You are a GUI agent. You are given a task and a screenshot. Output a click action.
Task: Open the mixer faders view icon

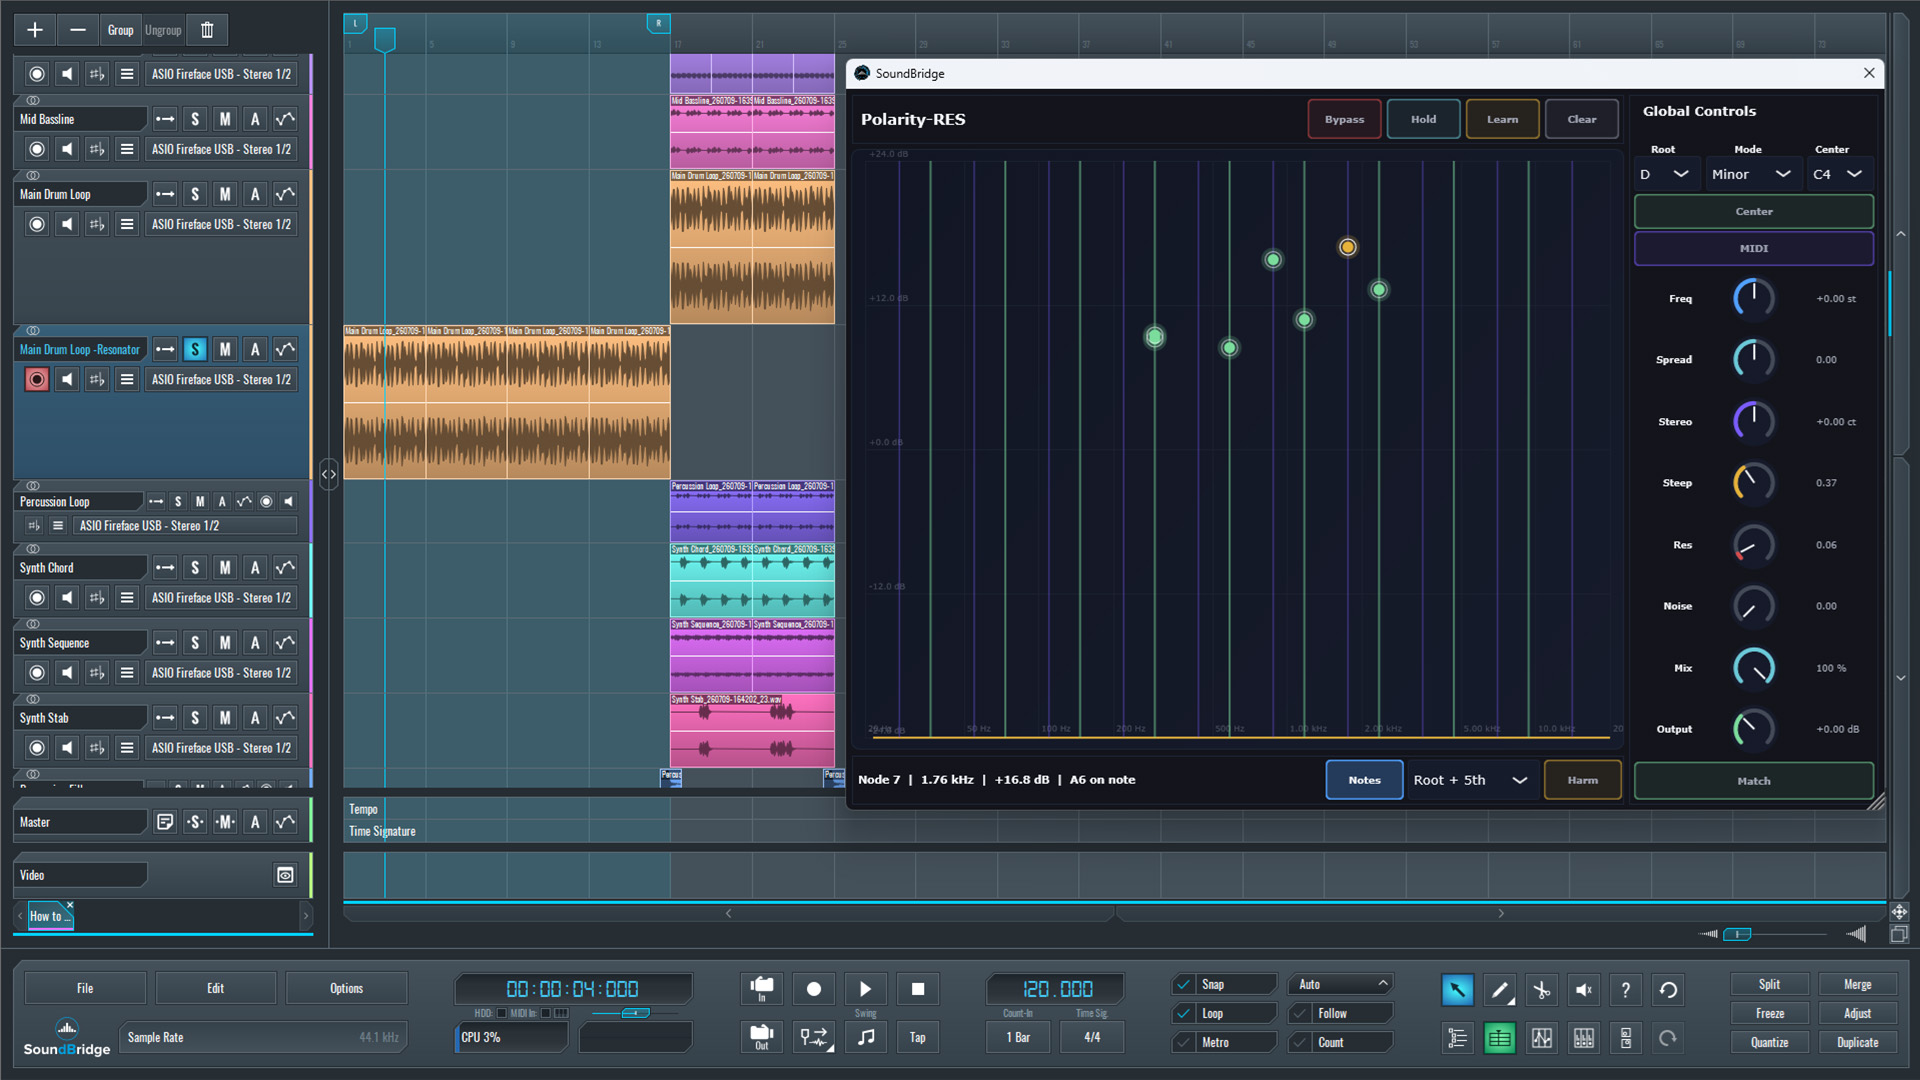coord(1584,1038)
